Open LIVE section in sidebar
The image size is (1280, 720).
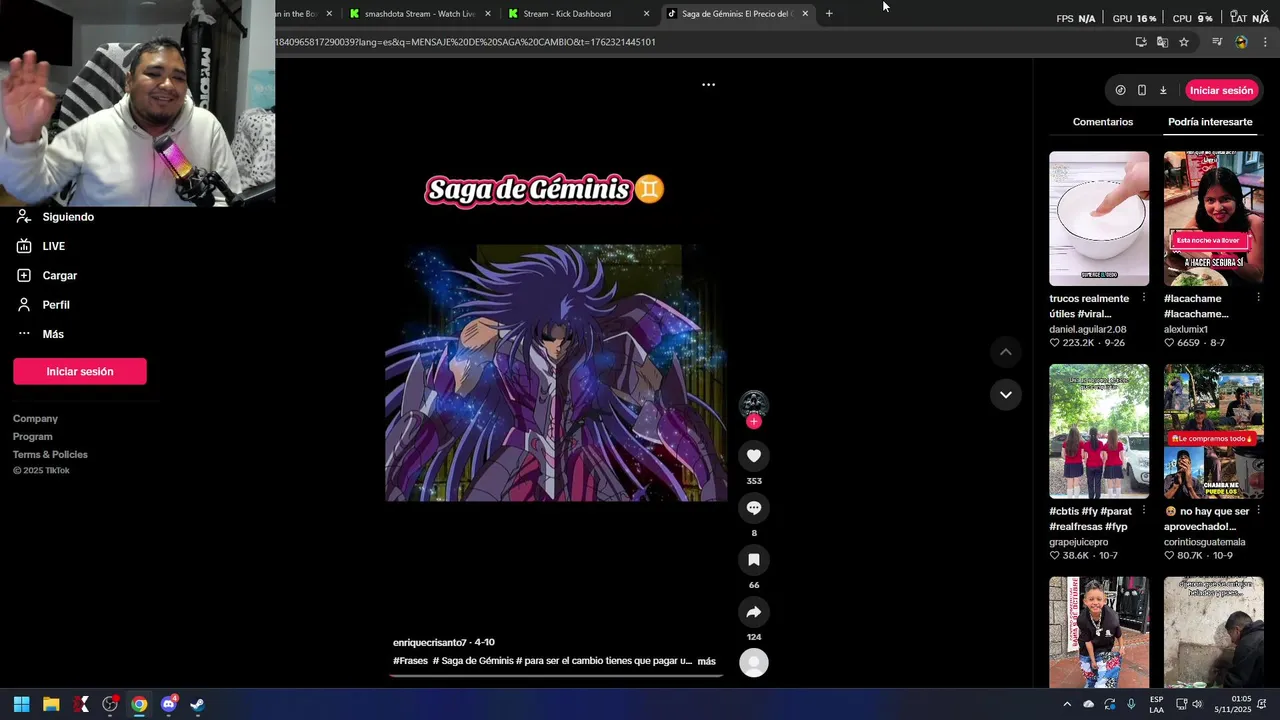pyautogui.click(x=53, y=246)
